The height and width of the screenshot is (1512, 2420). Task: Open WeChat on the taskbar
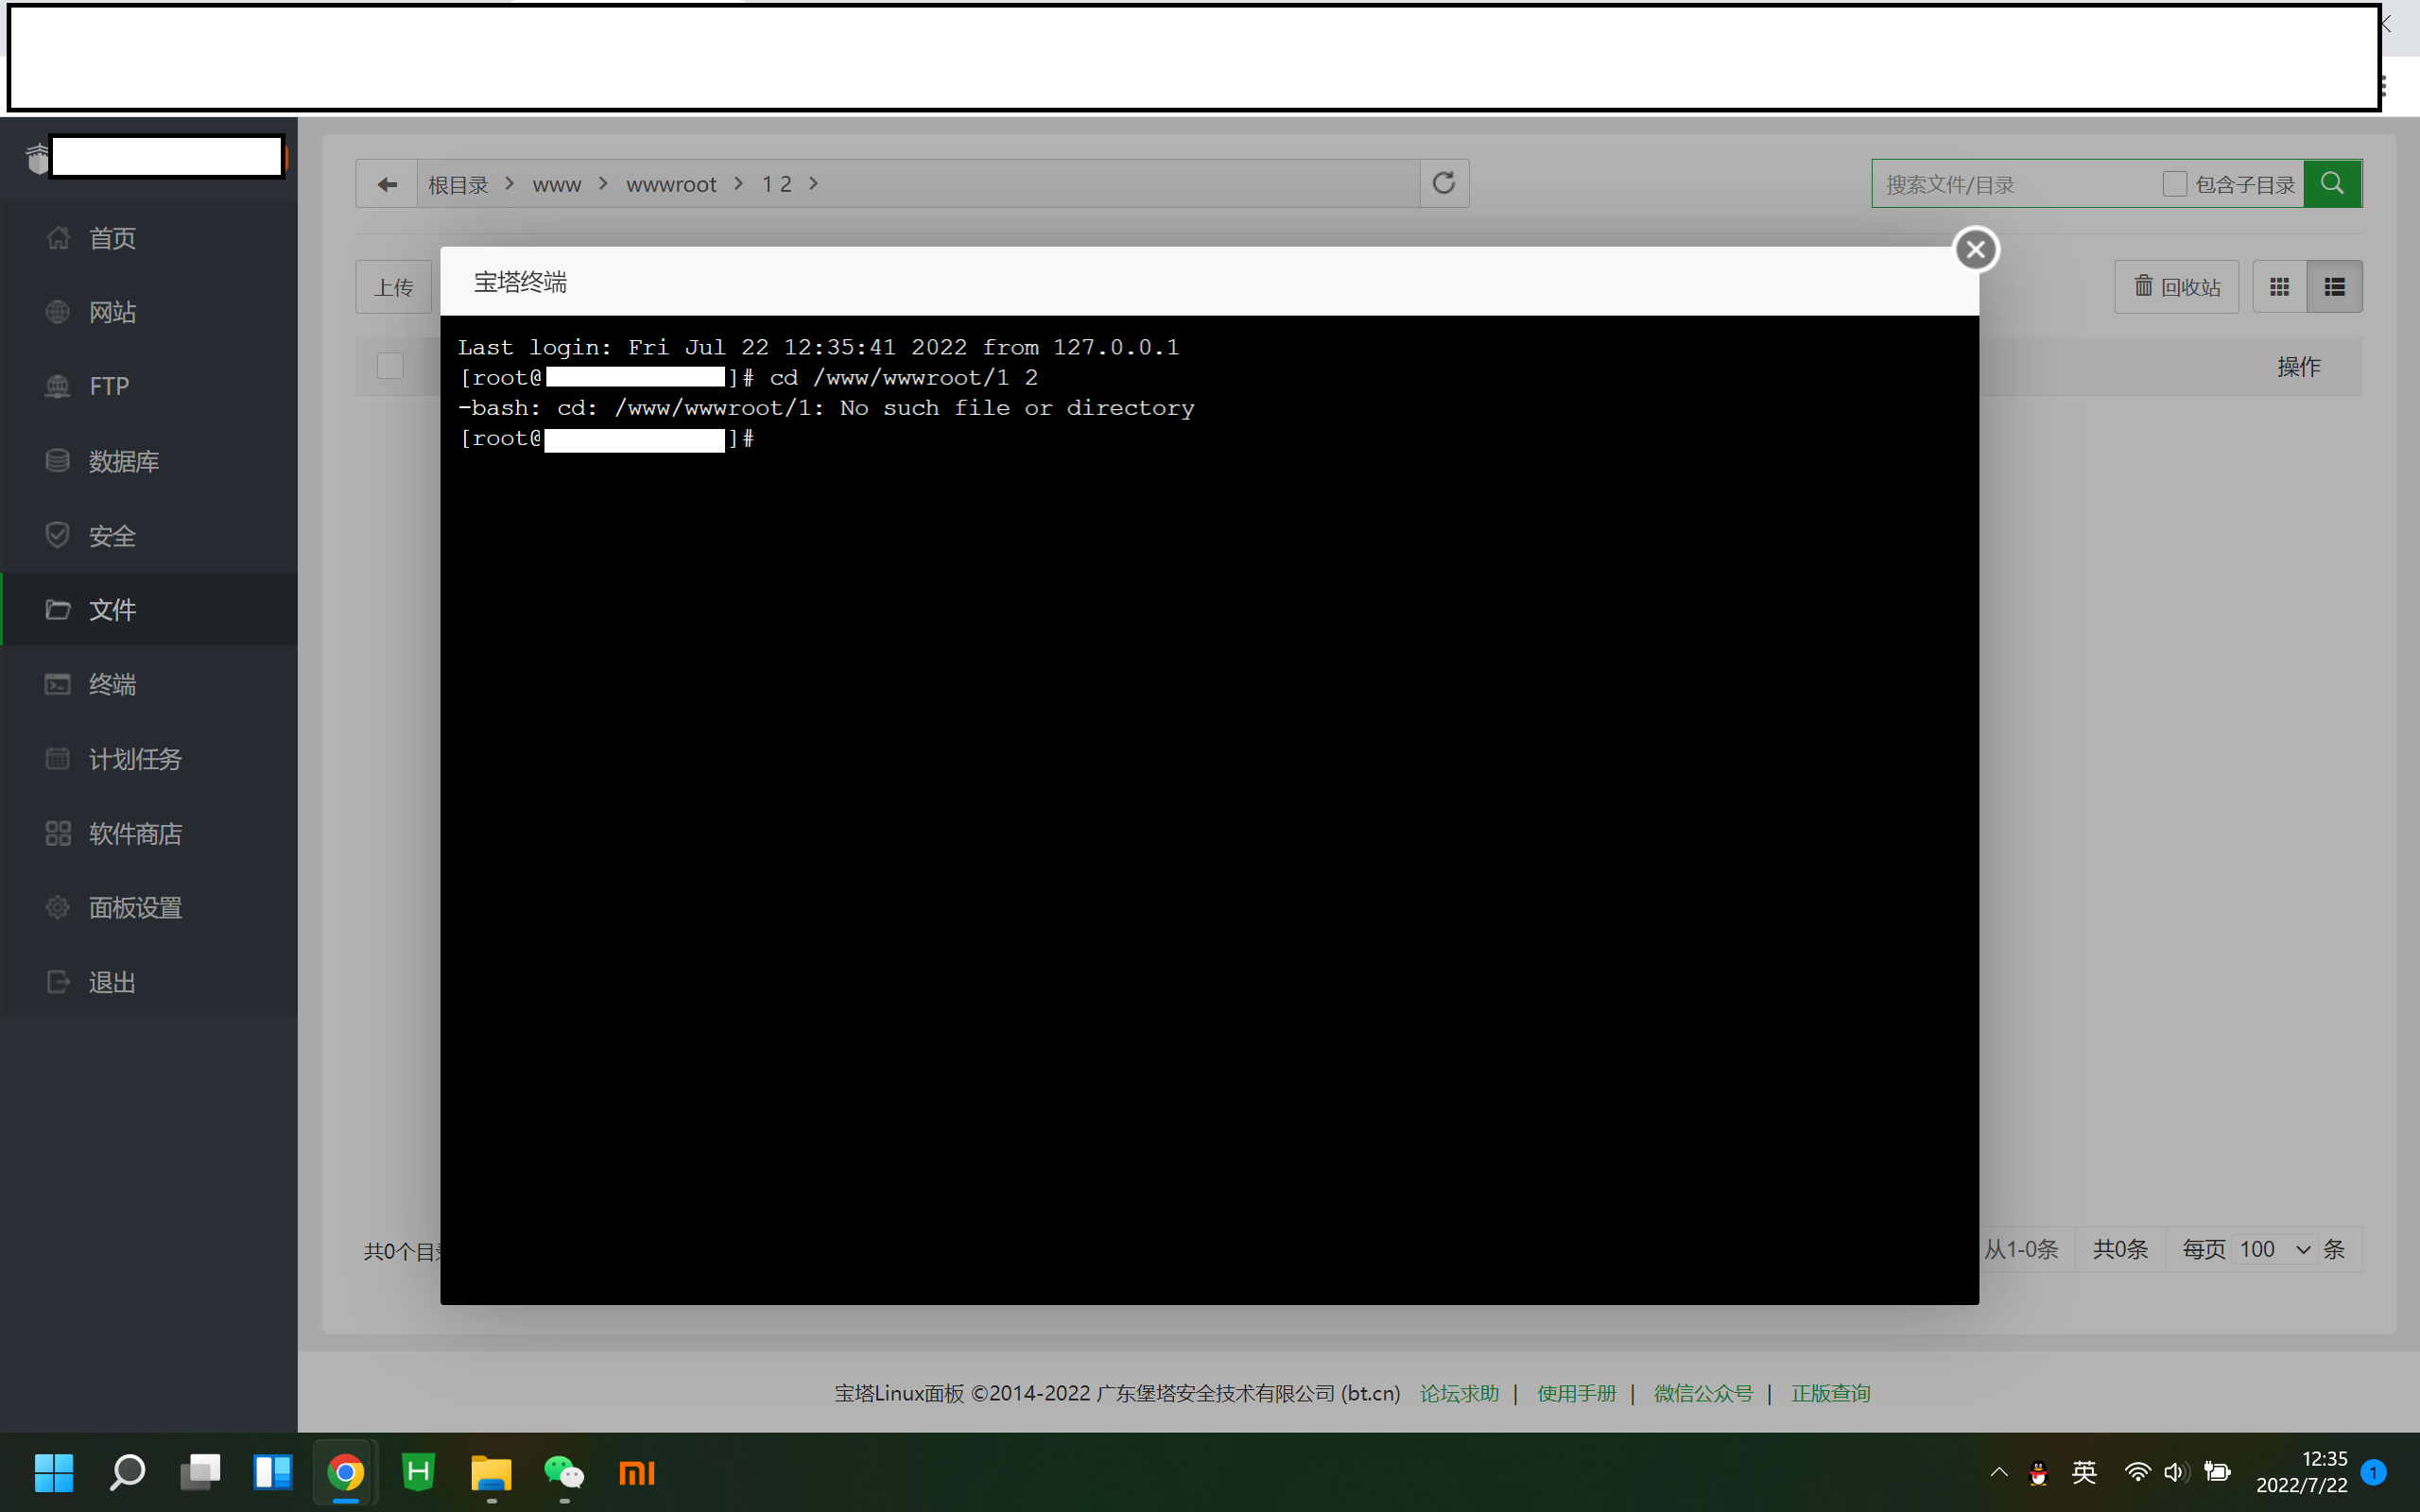pyautogui.click(x=564, y=1473)
